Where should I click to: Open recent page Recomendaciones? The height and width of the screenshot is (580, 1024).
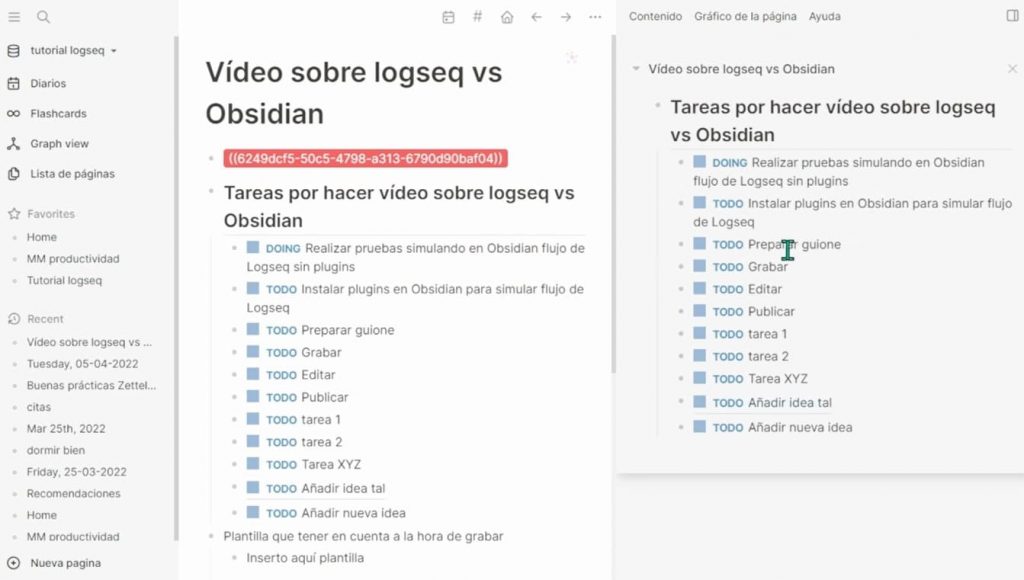coord(73,493)
